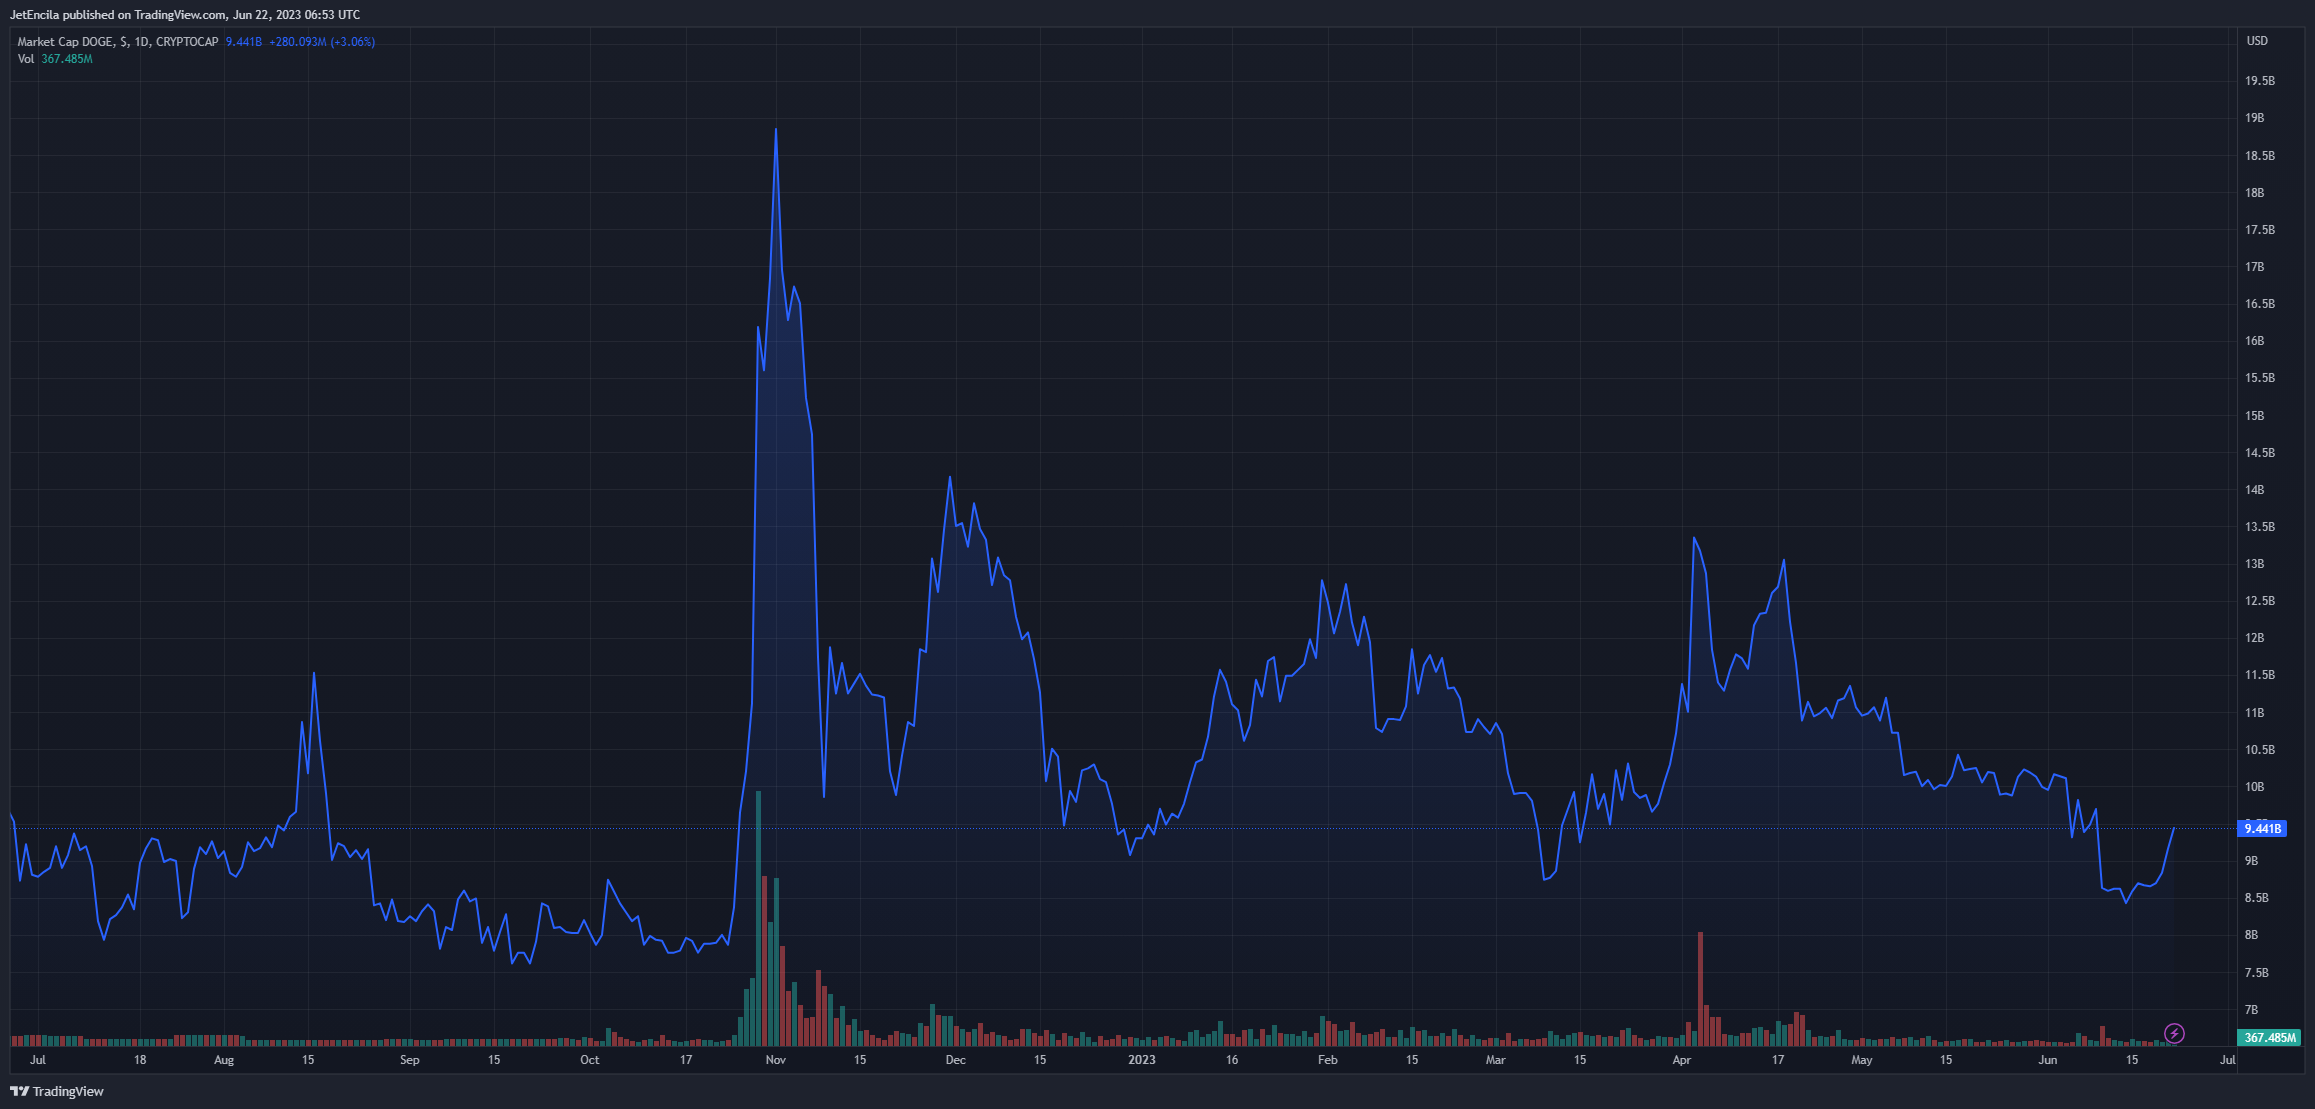Click the tallest green volume bar near November

[758, 920]
